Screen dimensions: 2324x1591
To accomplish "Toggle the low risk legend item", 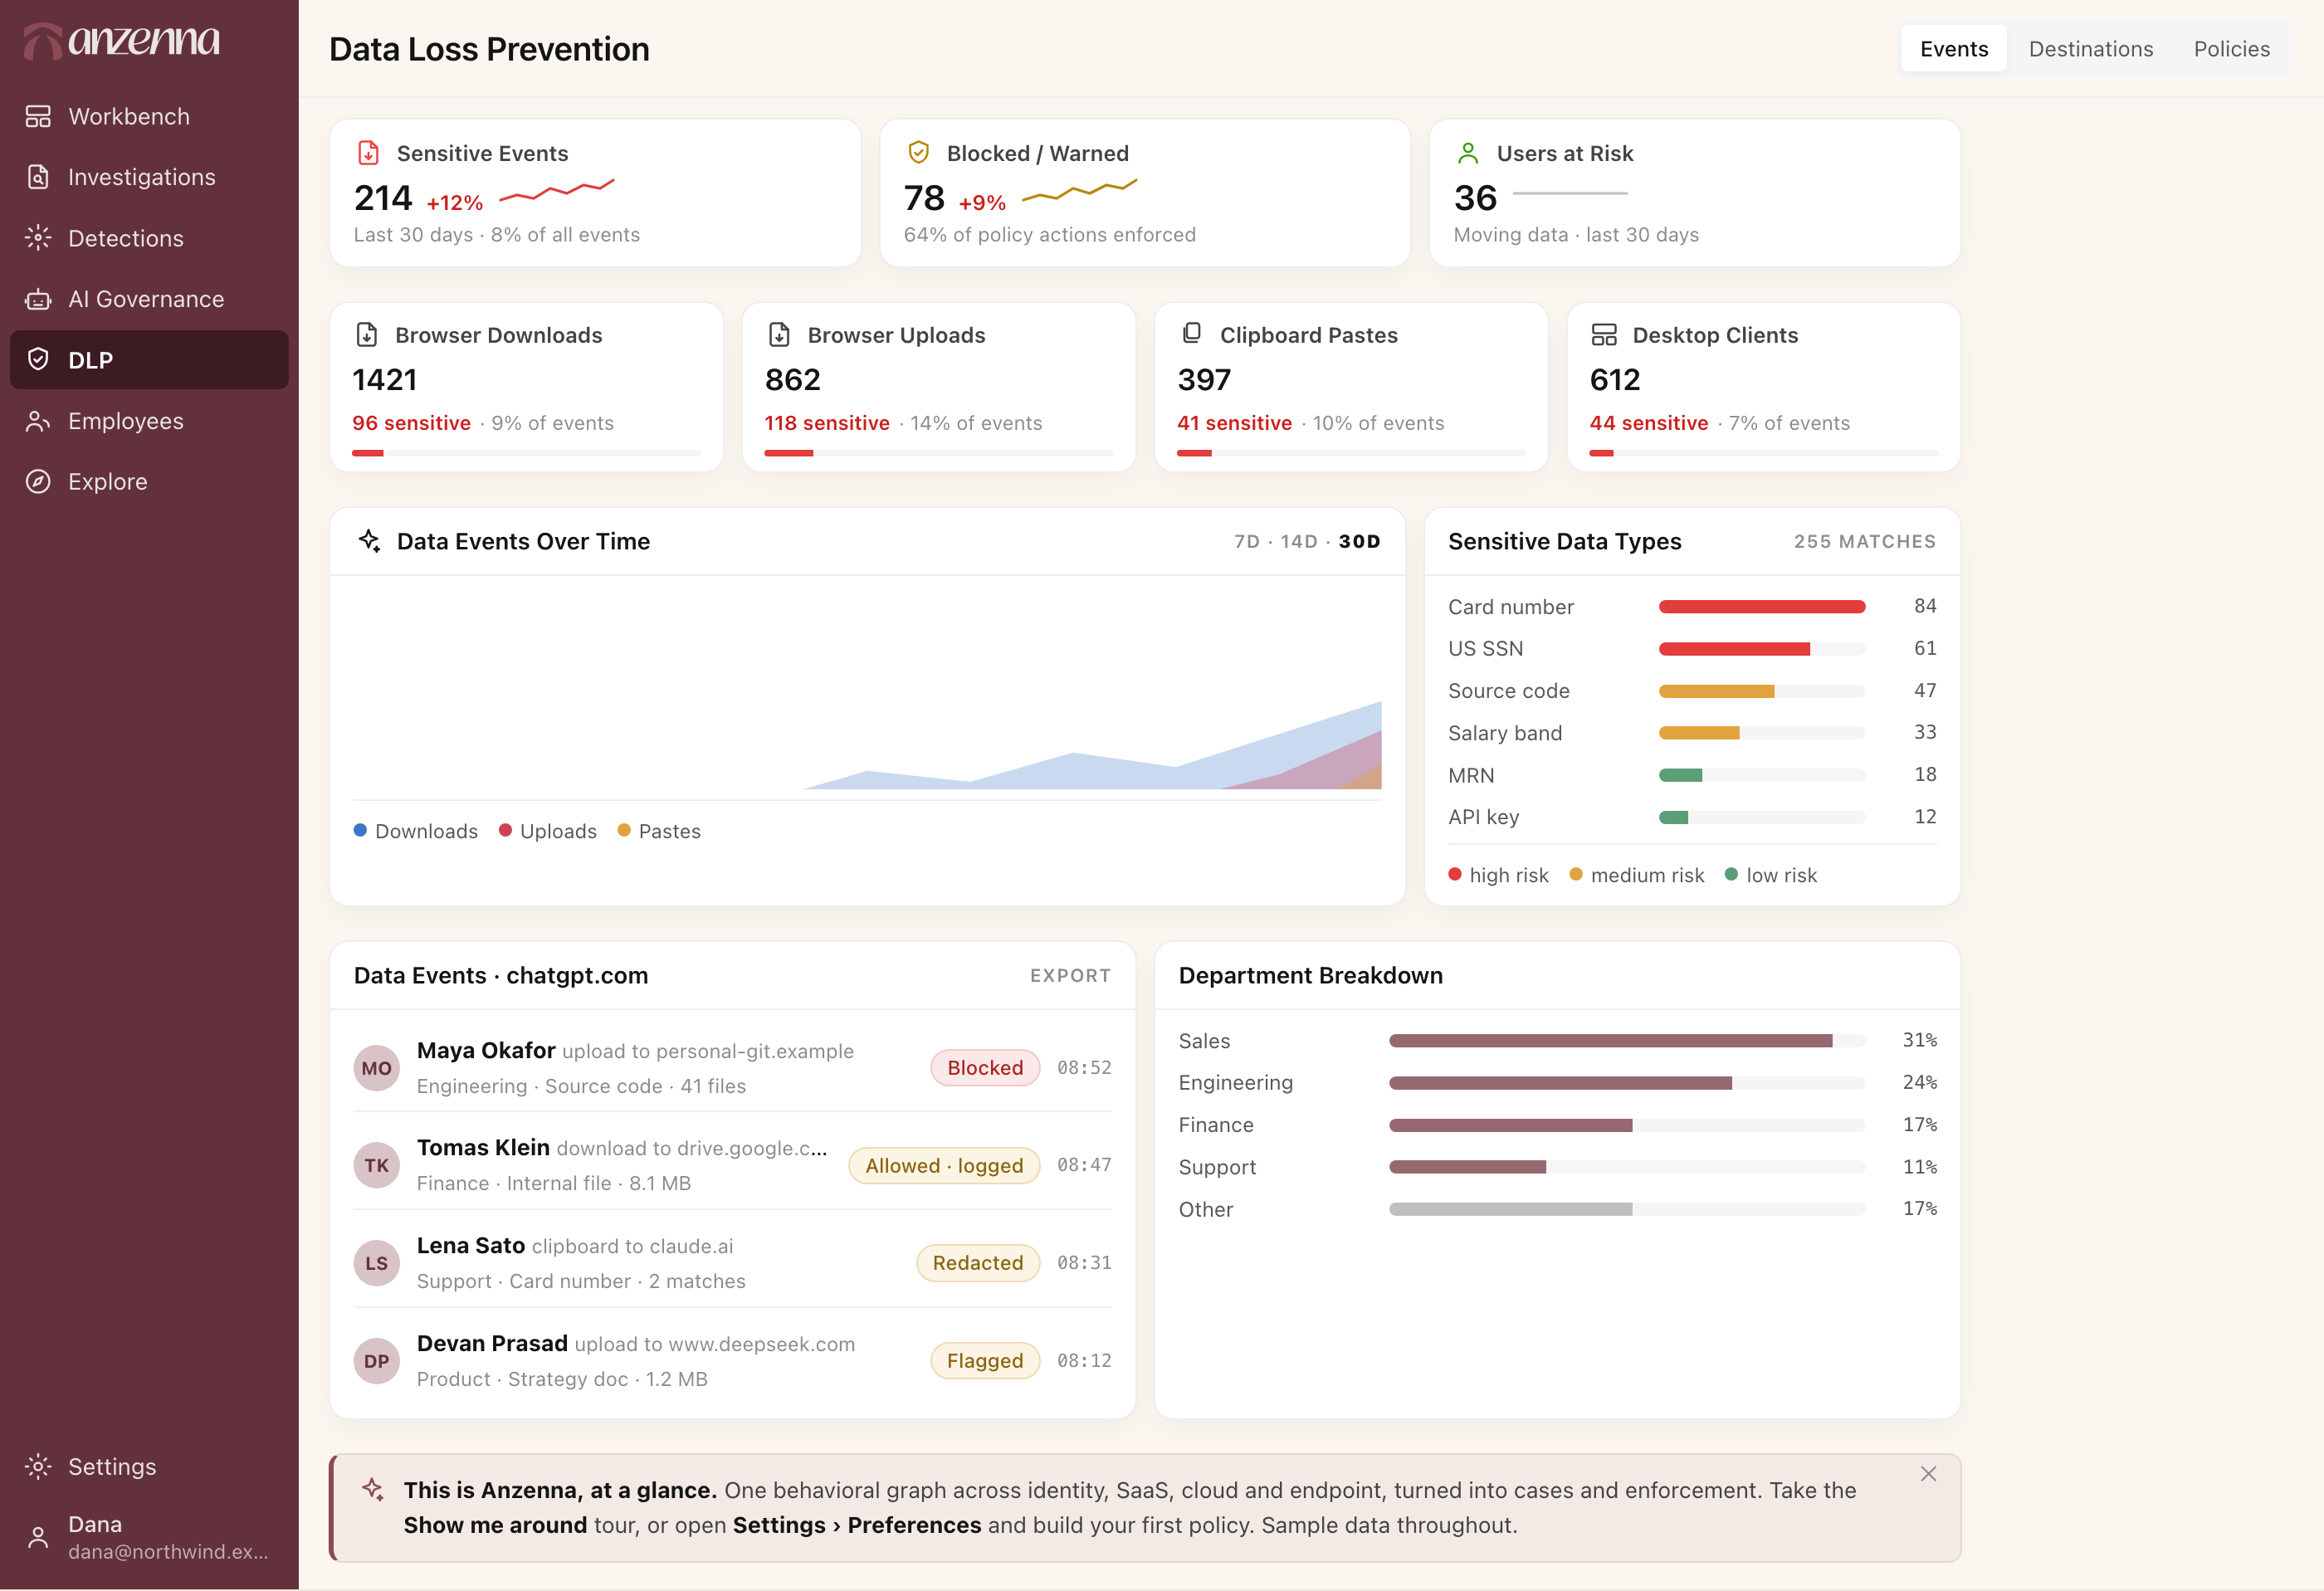I will click(x=1771, y=875).
